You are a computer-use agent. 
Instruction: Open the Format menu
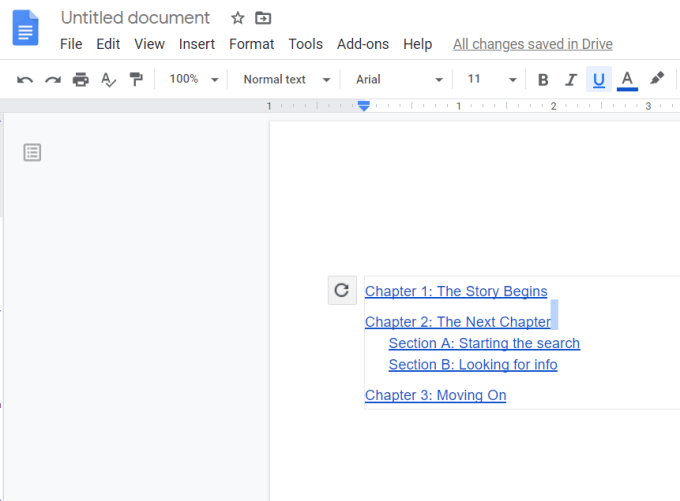252,44
